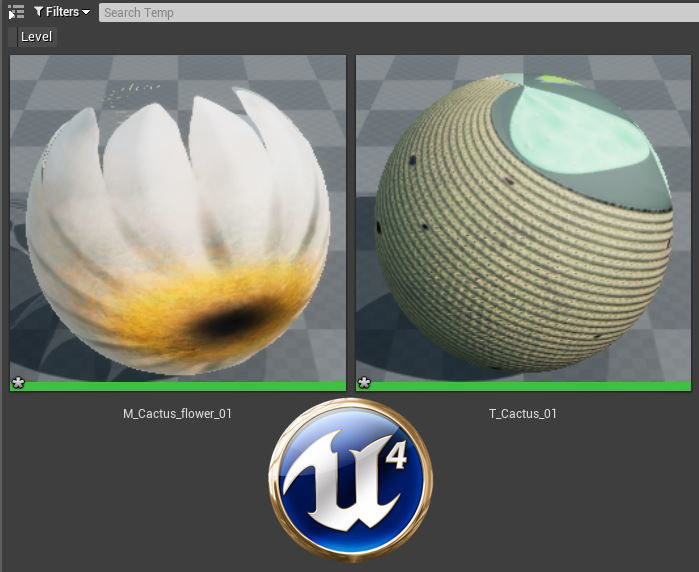
Task: Click the T_Cactus_01 asset name
Action: [523, 414]
